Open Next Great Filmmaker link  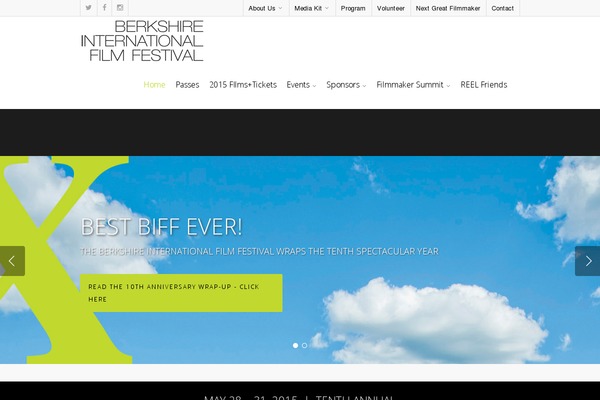click(x=448, y=8)
